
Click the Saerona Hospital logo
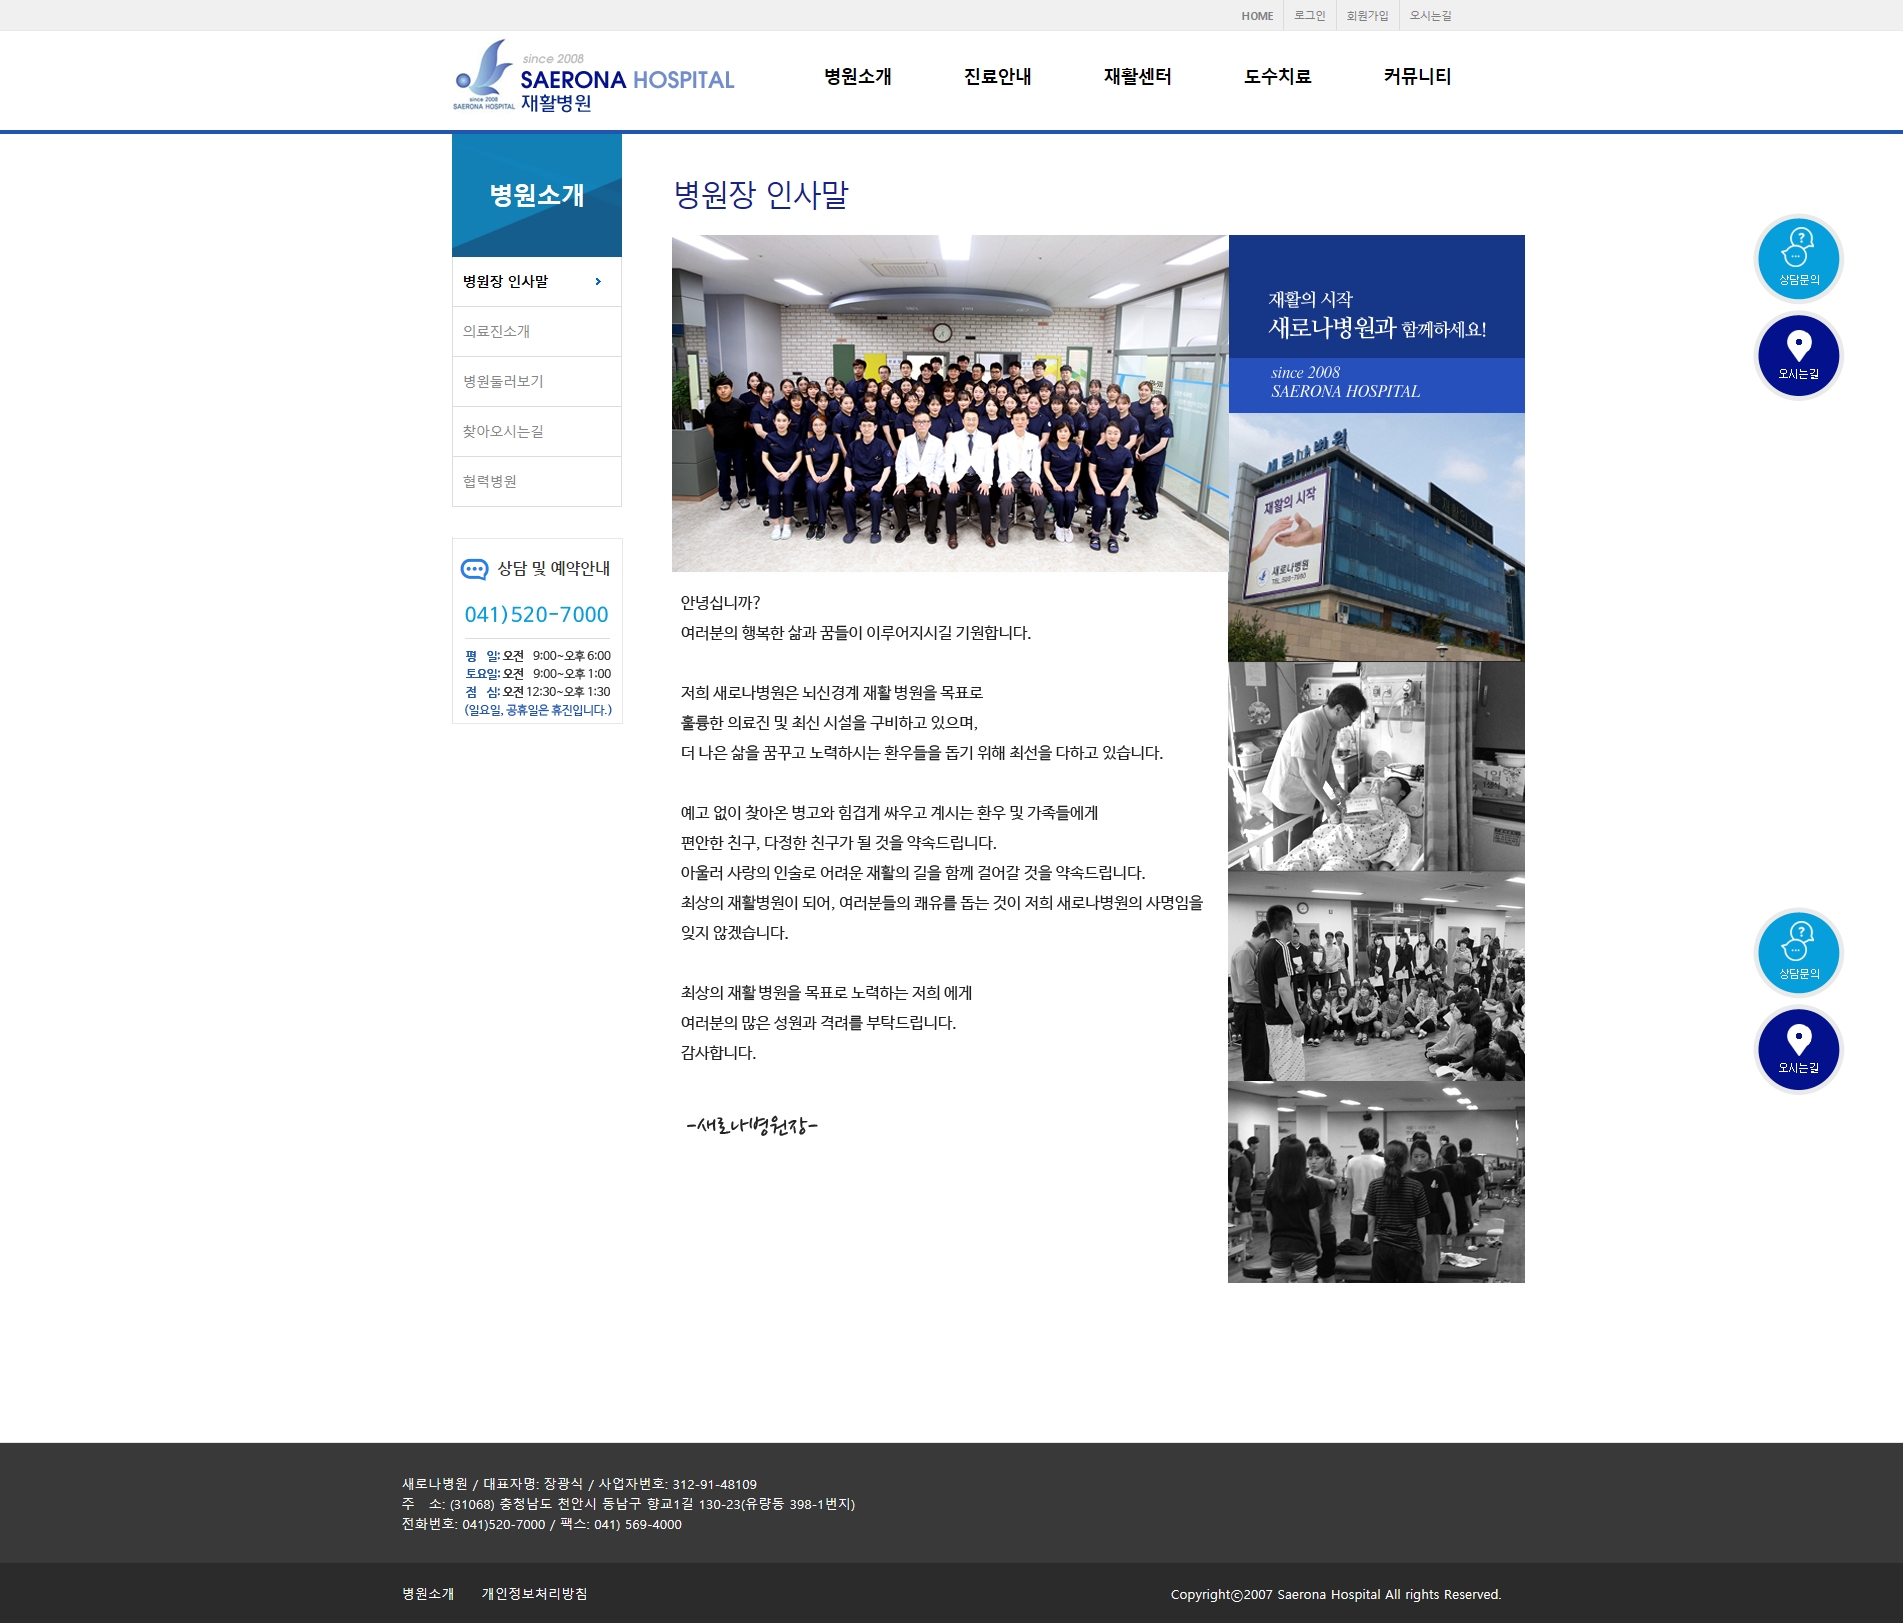(594, 77)
